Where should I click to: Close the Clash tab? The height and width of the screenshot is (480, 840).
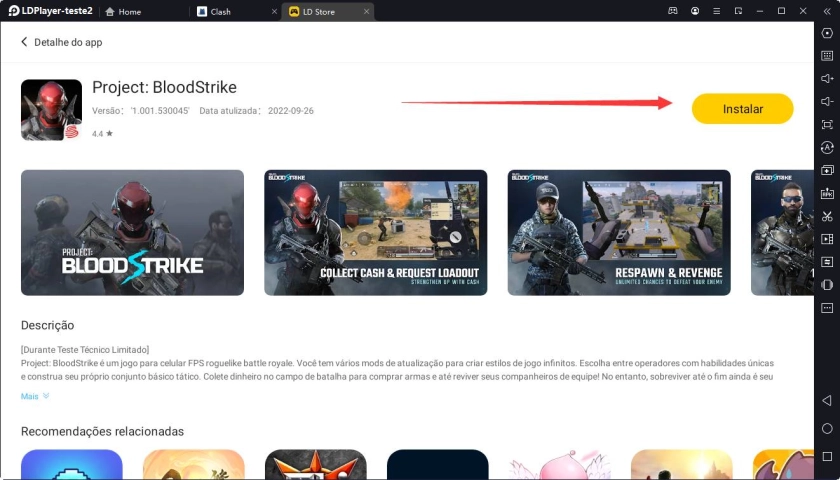tap(274, 12)
